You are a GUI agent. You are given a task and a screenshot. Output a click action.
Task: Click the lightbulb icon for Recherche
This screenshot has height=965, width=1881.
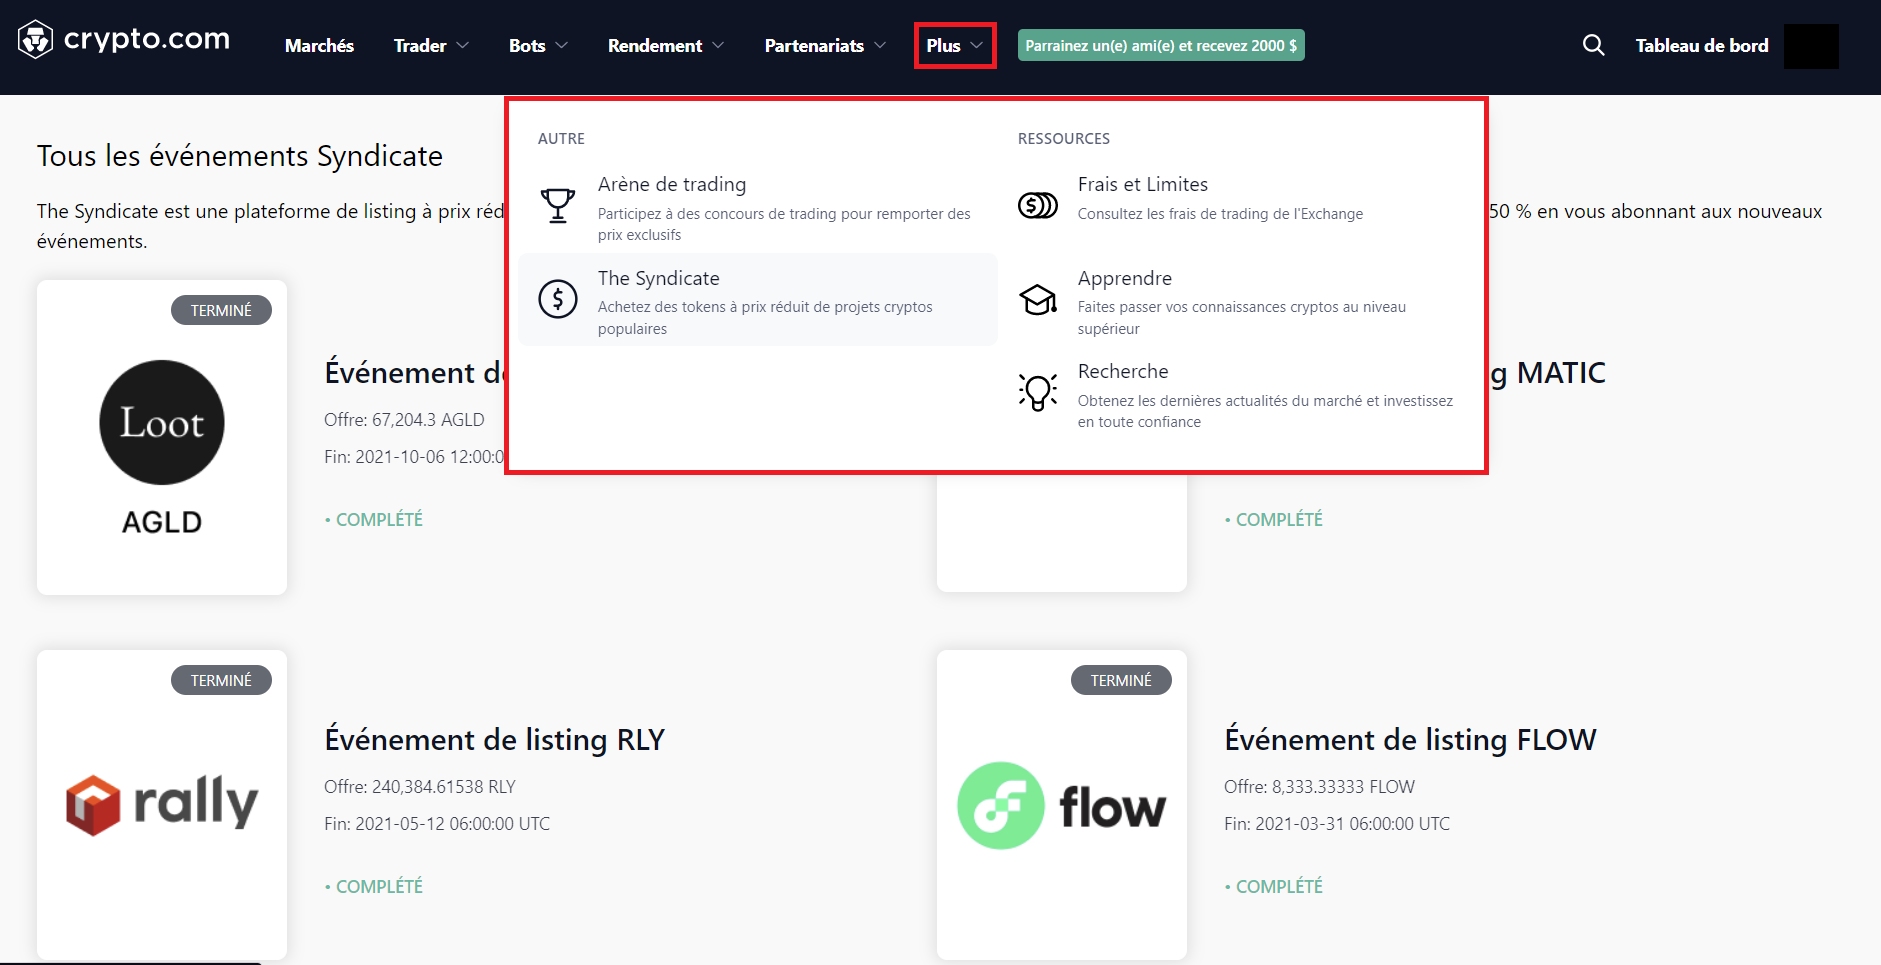click(x=1038, y=392)
